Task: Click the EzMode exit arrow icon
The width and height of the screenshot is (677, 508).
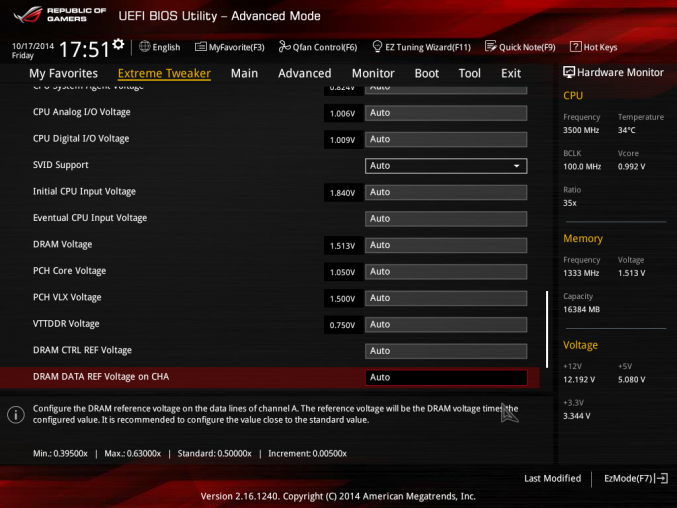Action: pos(662,478)
